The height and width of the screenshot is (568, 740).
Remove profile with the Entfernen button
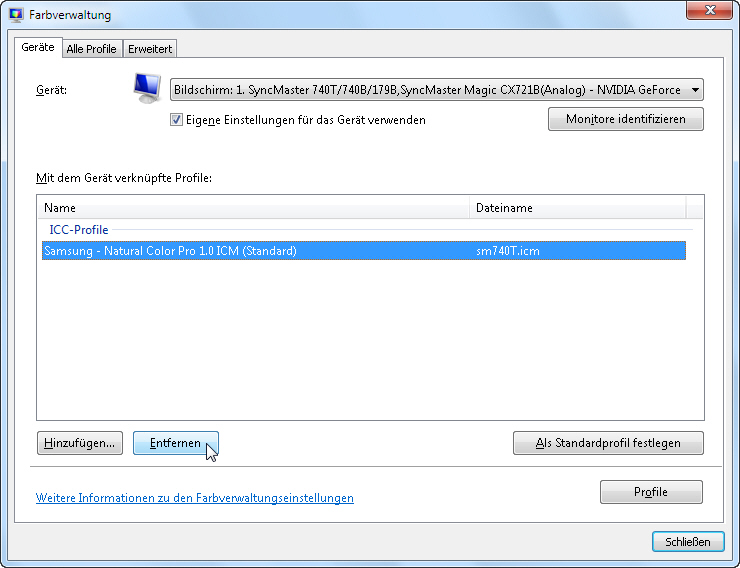point(175,443)
